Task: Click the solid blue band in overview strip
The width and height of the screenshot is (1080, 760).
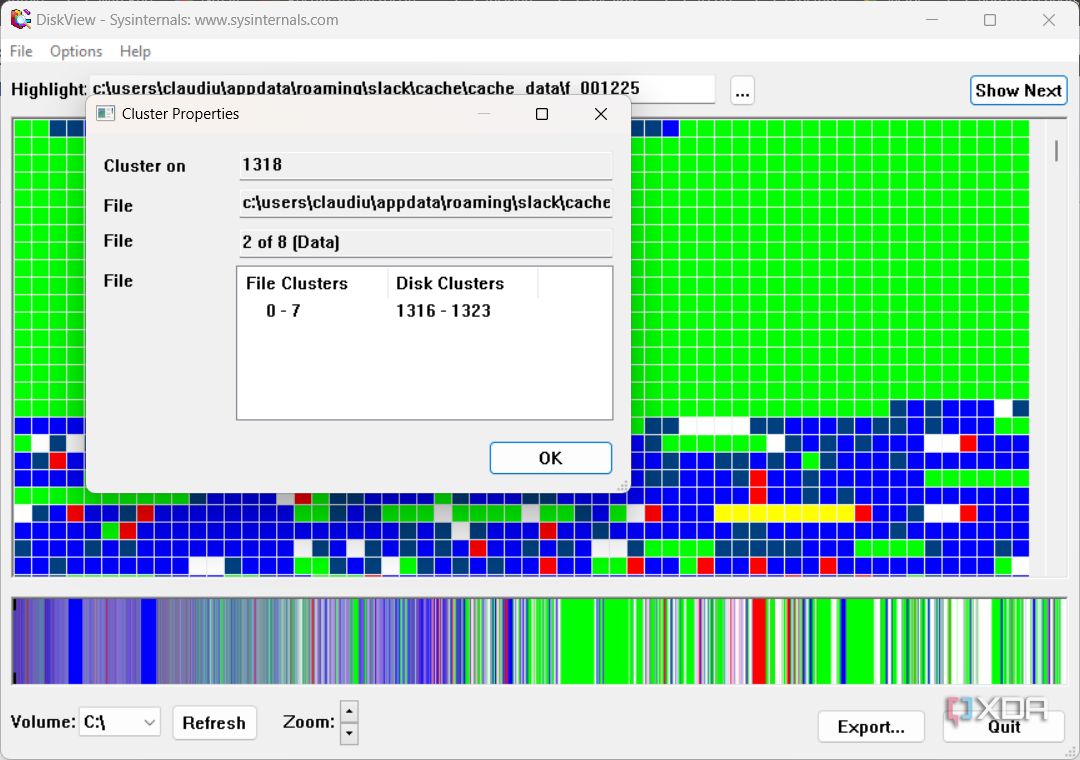Action: click(149, 641)
